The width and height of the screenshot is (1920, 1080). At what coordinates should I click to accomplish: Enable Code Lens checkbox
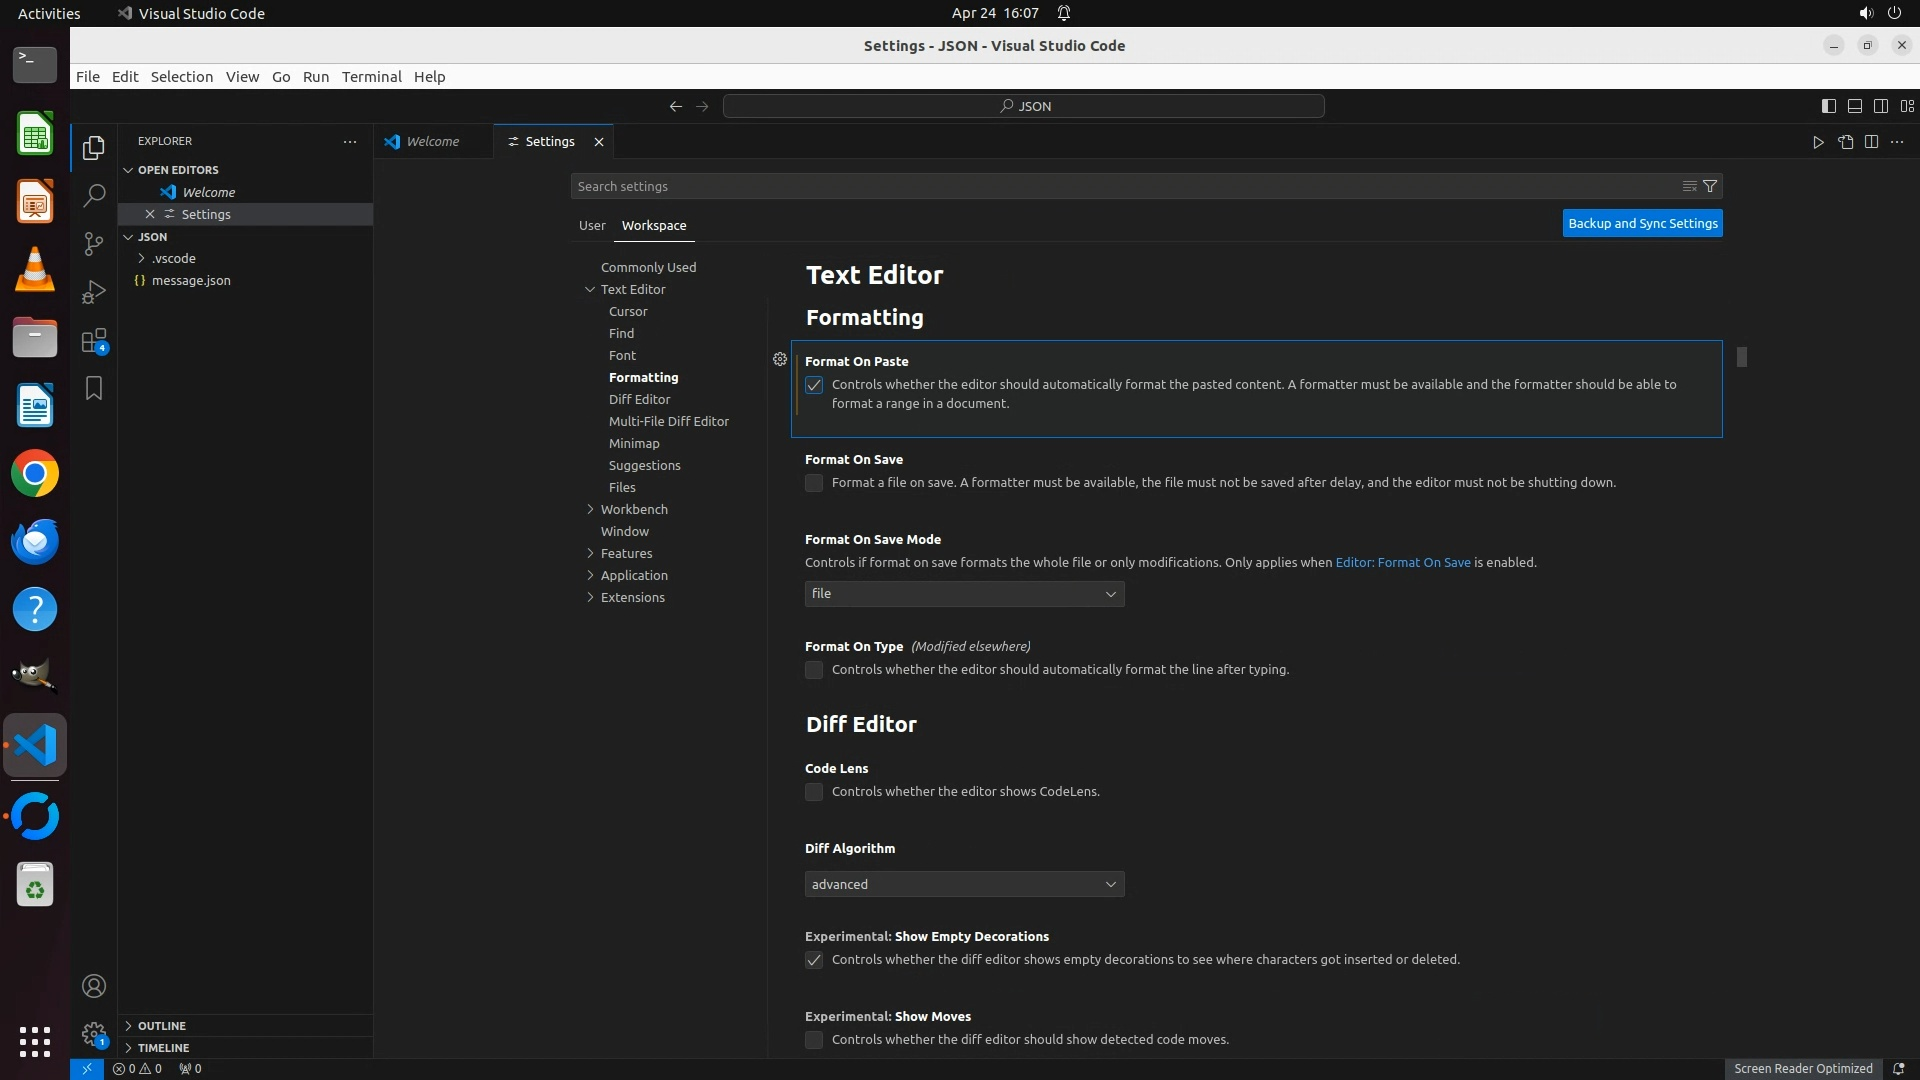click(x=814, y=792)
